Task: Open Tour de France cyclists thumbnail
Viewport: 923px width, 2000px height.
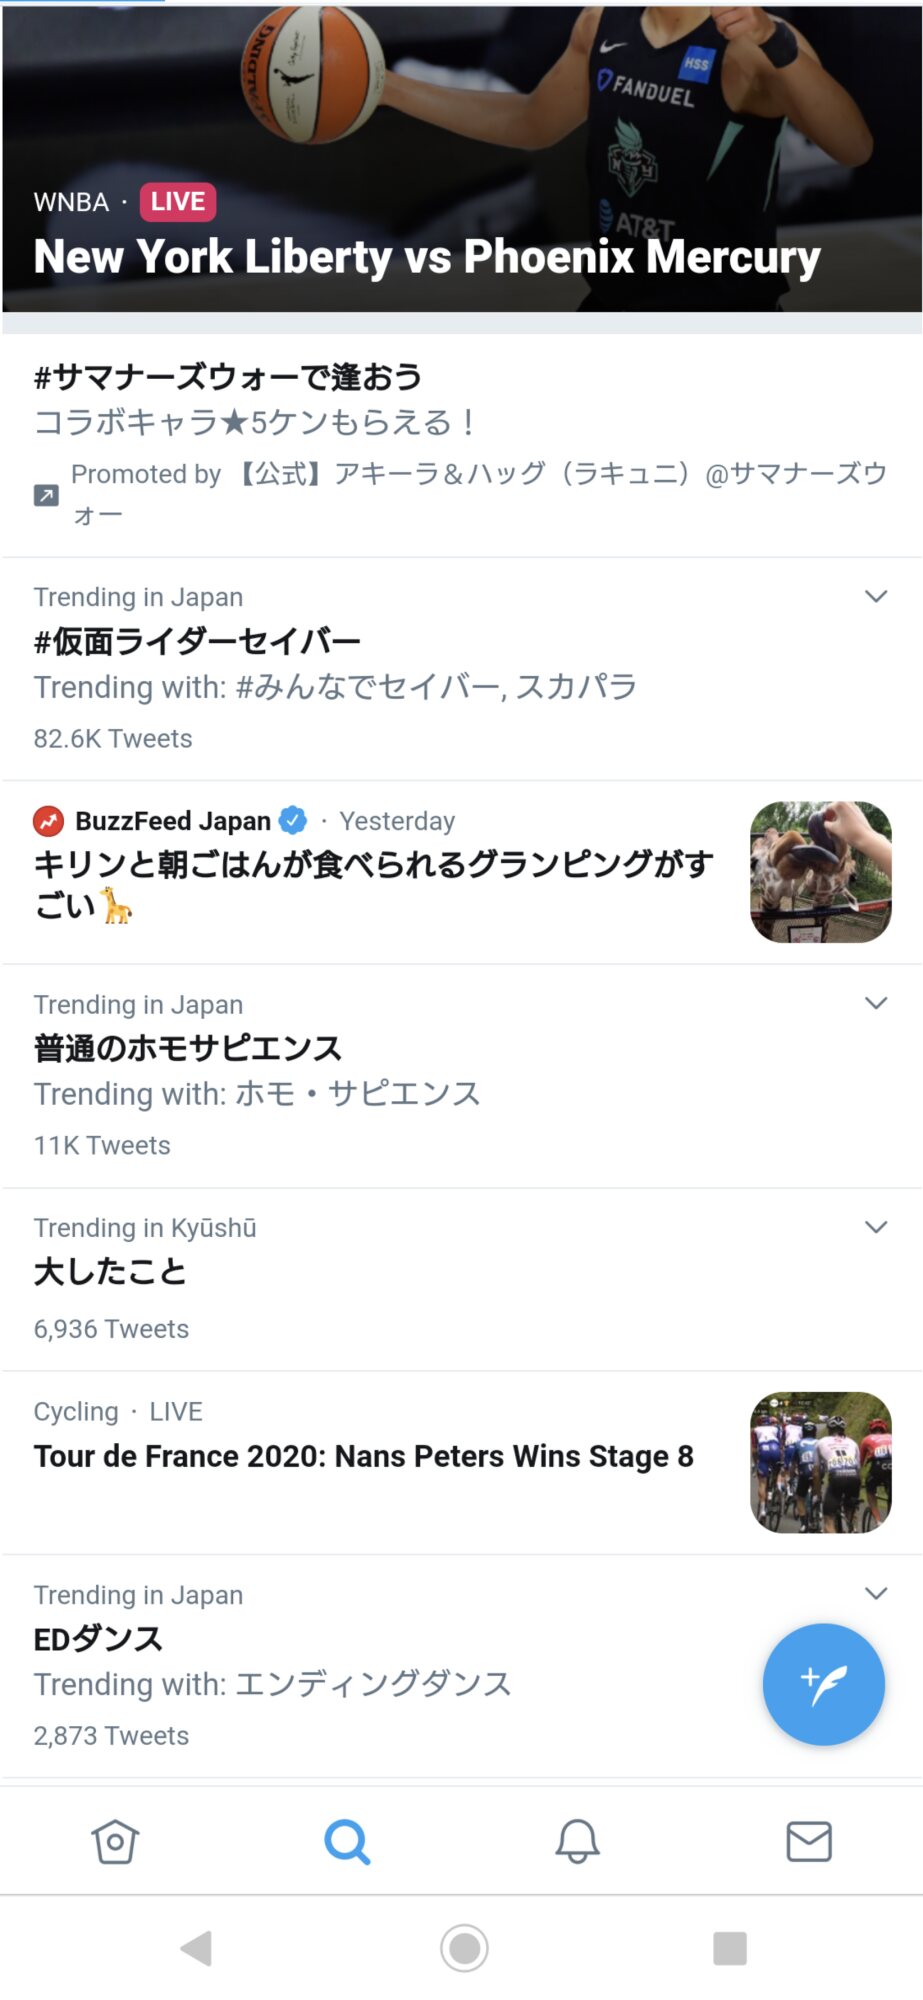Action: (x=820, y=1462)
